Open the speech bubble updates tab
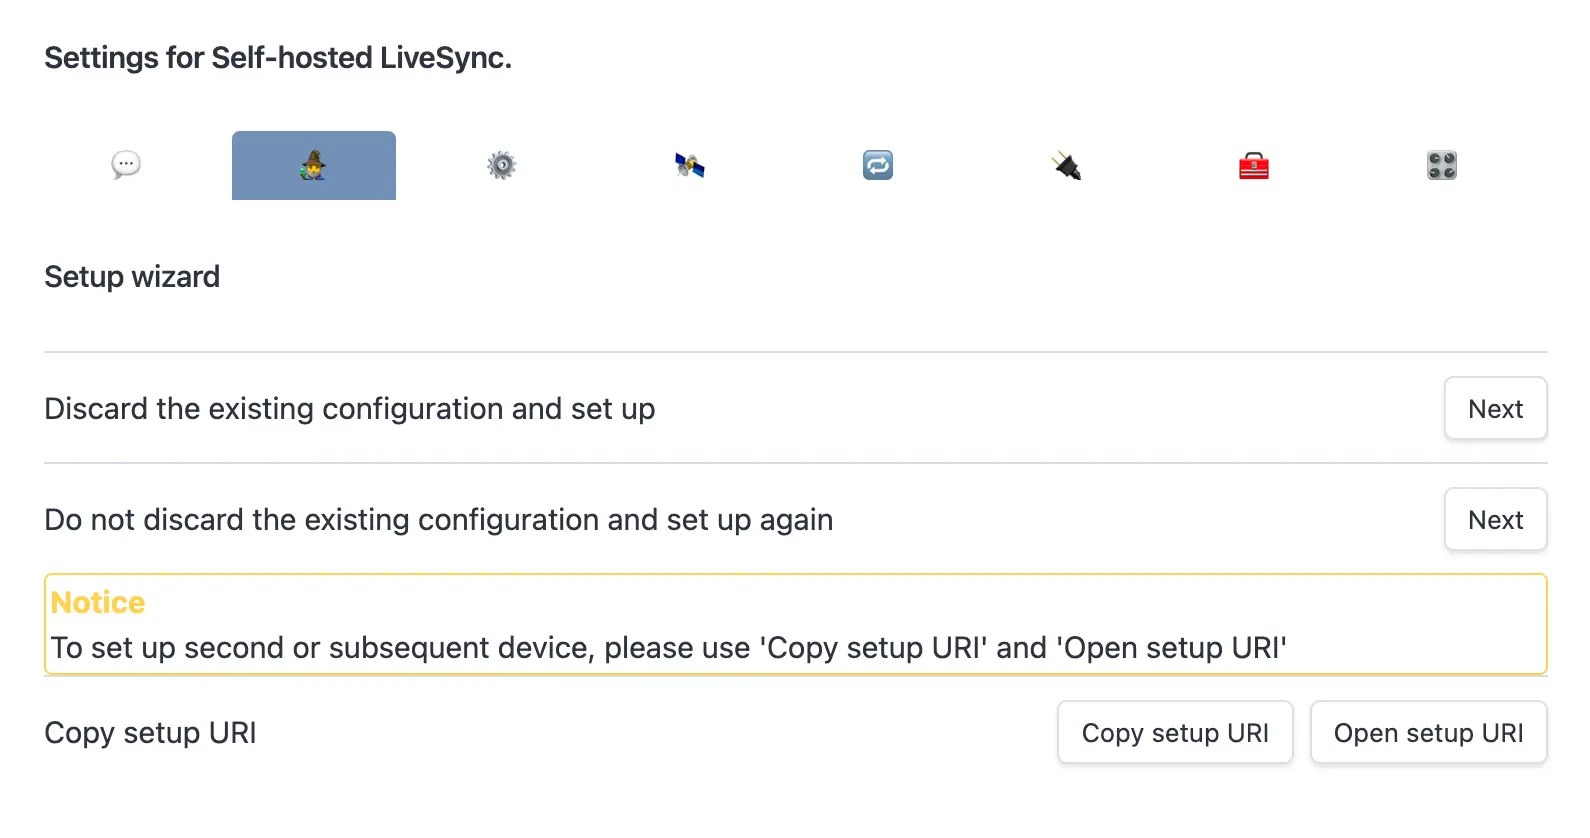Image resolution: width=1590 pixels, height=838 pixels. tap(126, 165)
